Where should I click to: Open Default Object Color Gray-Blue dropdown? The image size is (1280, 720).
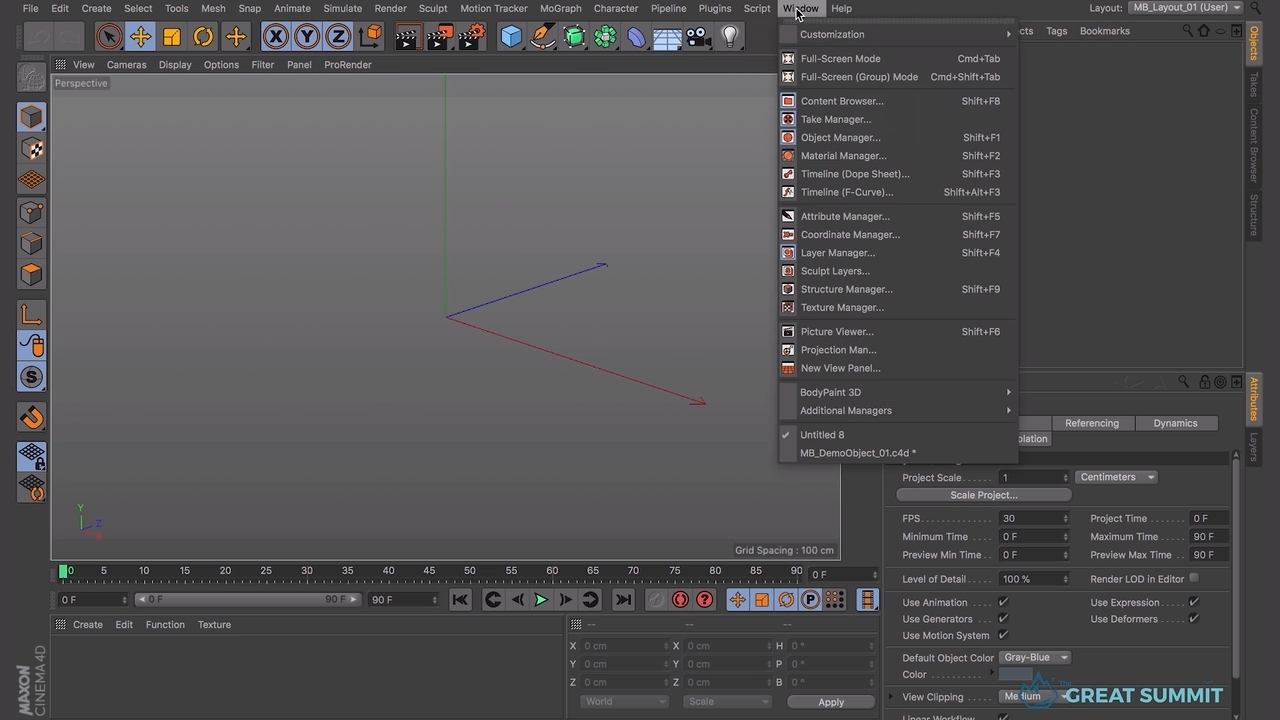(x=1034, y=657)
